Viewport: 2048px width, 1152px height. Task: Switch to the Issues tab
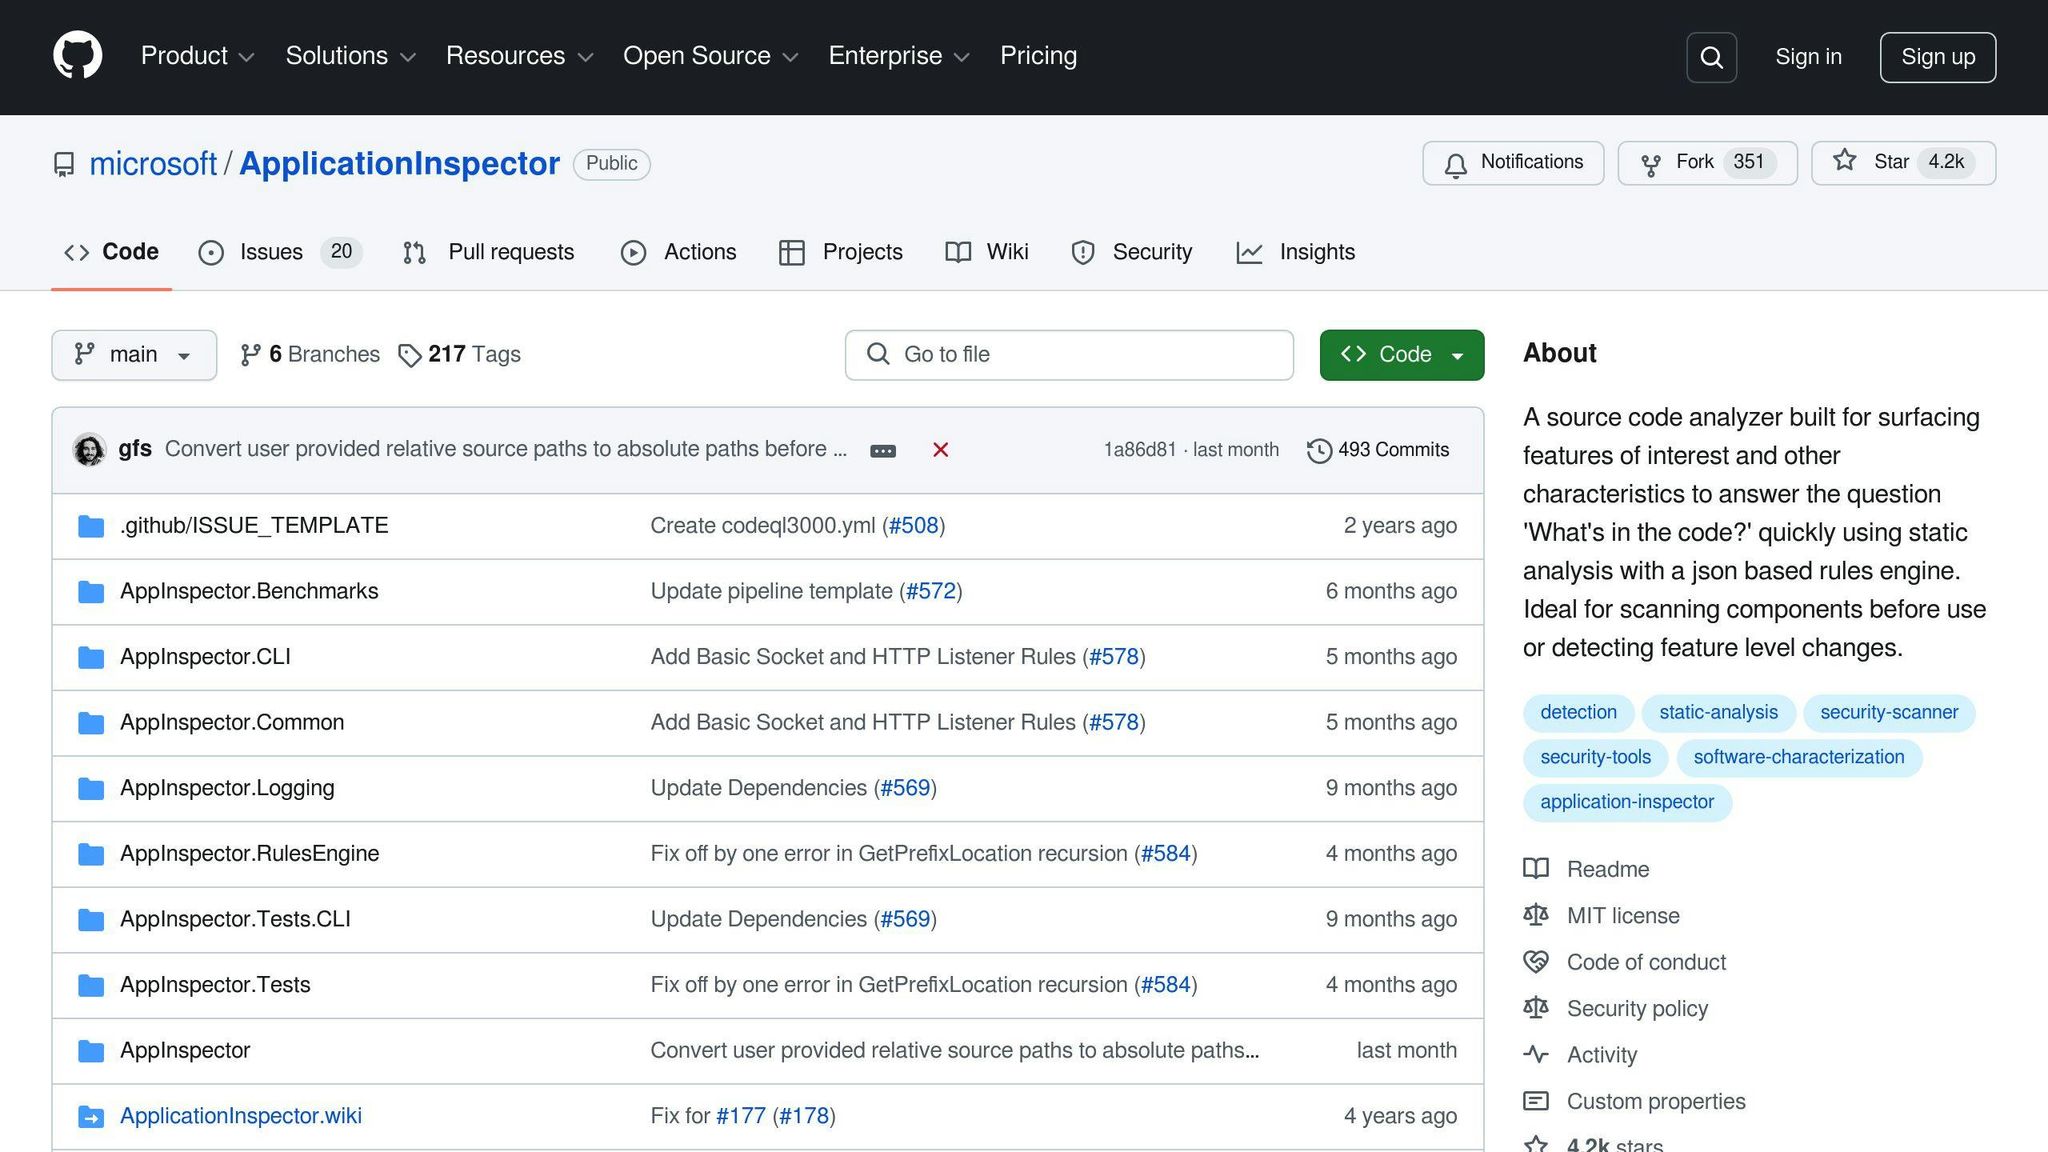tap(270, 252)
